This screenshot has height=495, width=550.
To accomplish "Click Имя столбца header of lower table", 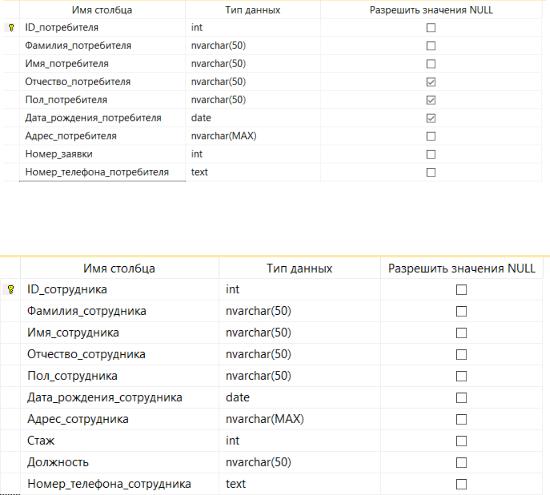I will coord(120,268).
